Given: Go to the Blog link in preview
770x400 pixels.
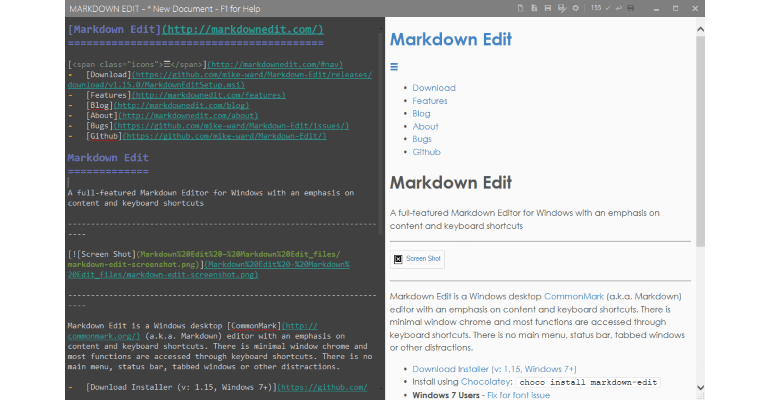Looking at the screenshot, I should [x=421, y=114].
